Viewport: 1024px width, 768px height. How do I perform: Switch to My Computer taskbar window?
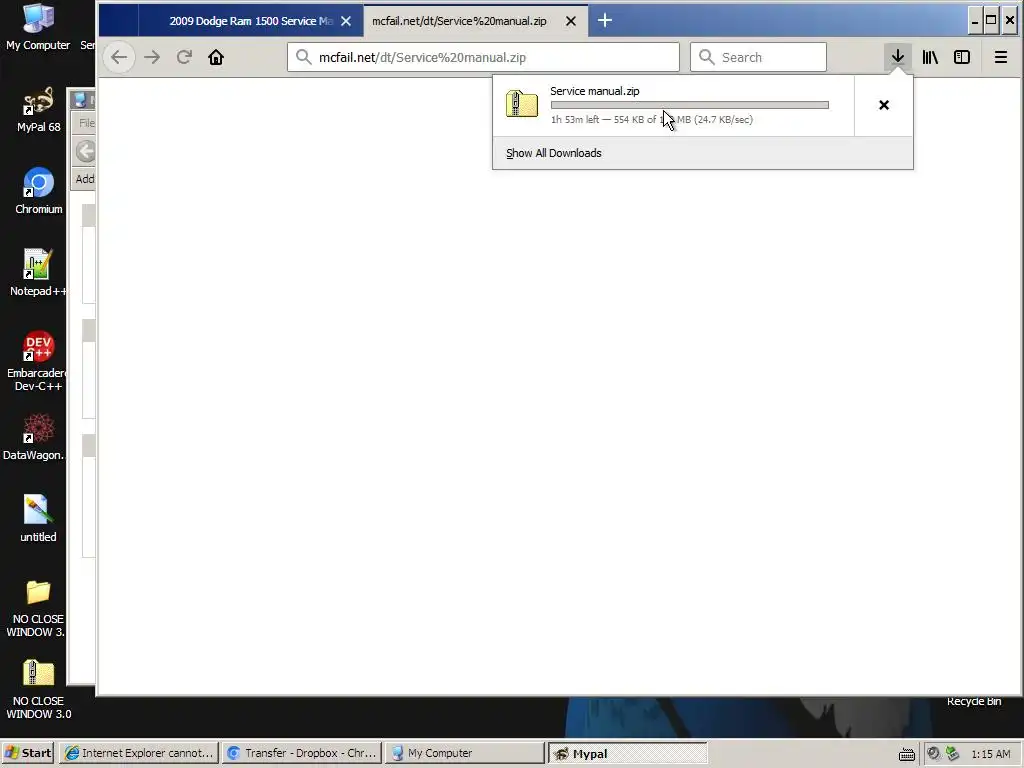click(464, 753)
